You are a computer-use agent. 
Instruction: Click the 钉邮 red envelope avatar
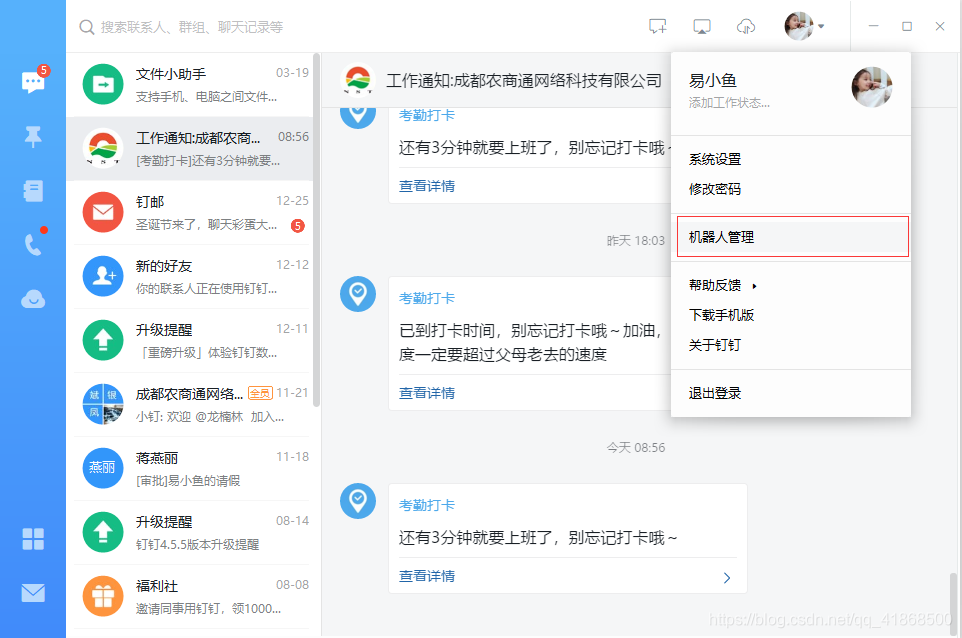coord(102,212)
